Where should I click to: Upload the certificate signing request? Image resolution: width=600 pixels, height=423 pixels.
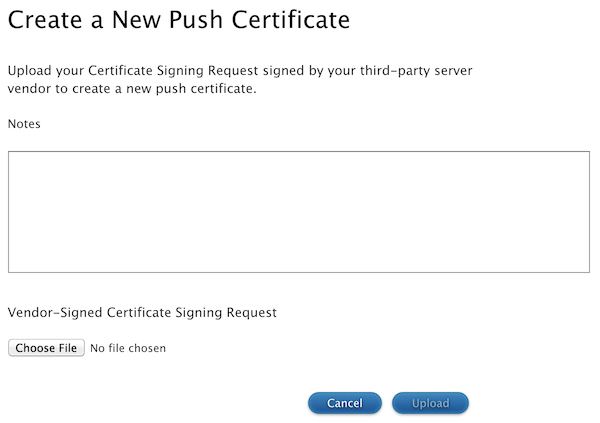(x=430, y=403)
